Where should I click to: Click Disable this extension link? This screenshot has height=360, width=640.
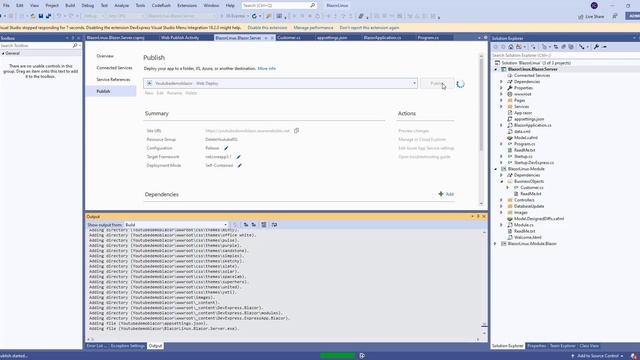click(x=267, y=28)
